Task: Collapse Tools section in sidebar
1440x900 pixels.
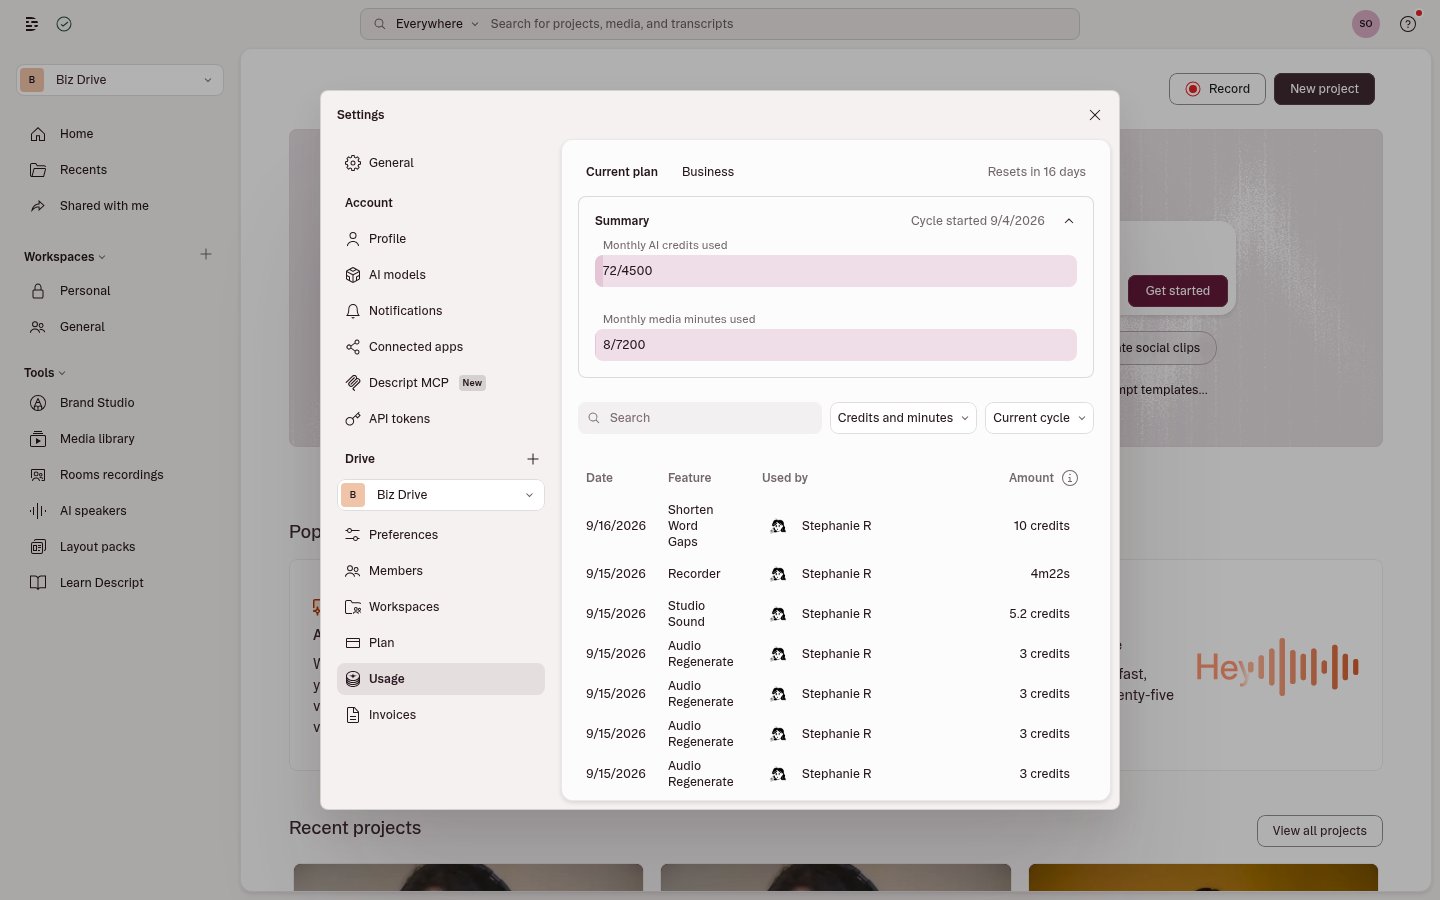Action: click(x=45, y=373)
